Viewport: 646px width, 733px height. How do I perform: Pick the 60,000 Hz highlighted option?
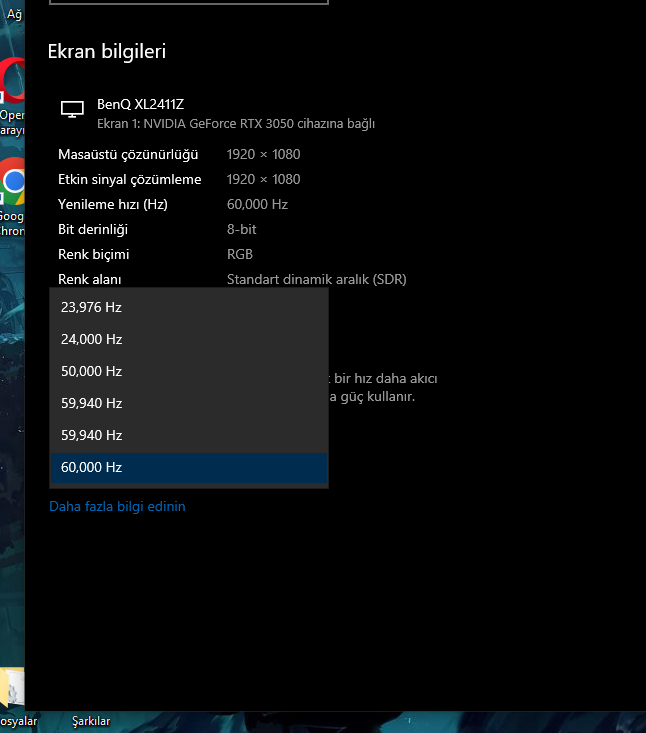coord(189,467)
